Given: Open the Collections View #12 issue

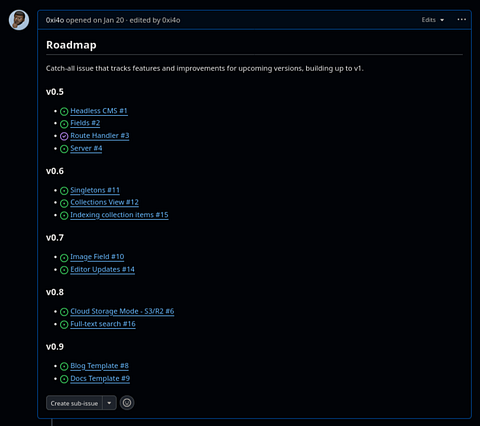Looking at the screenshot, I should [x=104, y=202].
